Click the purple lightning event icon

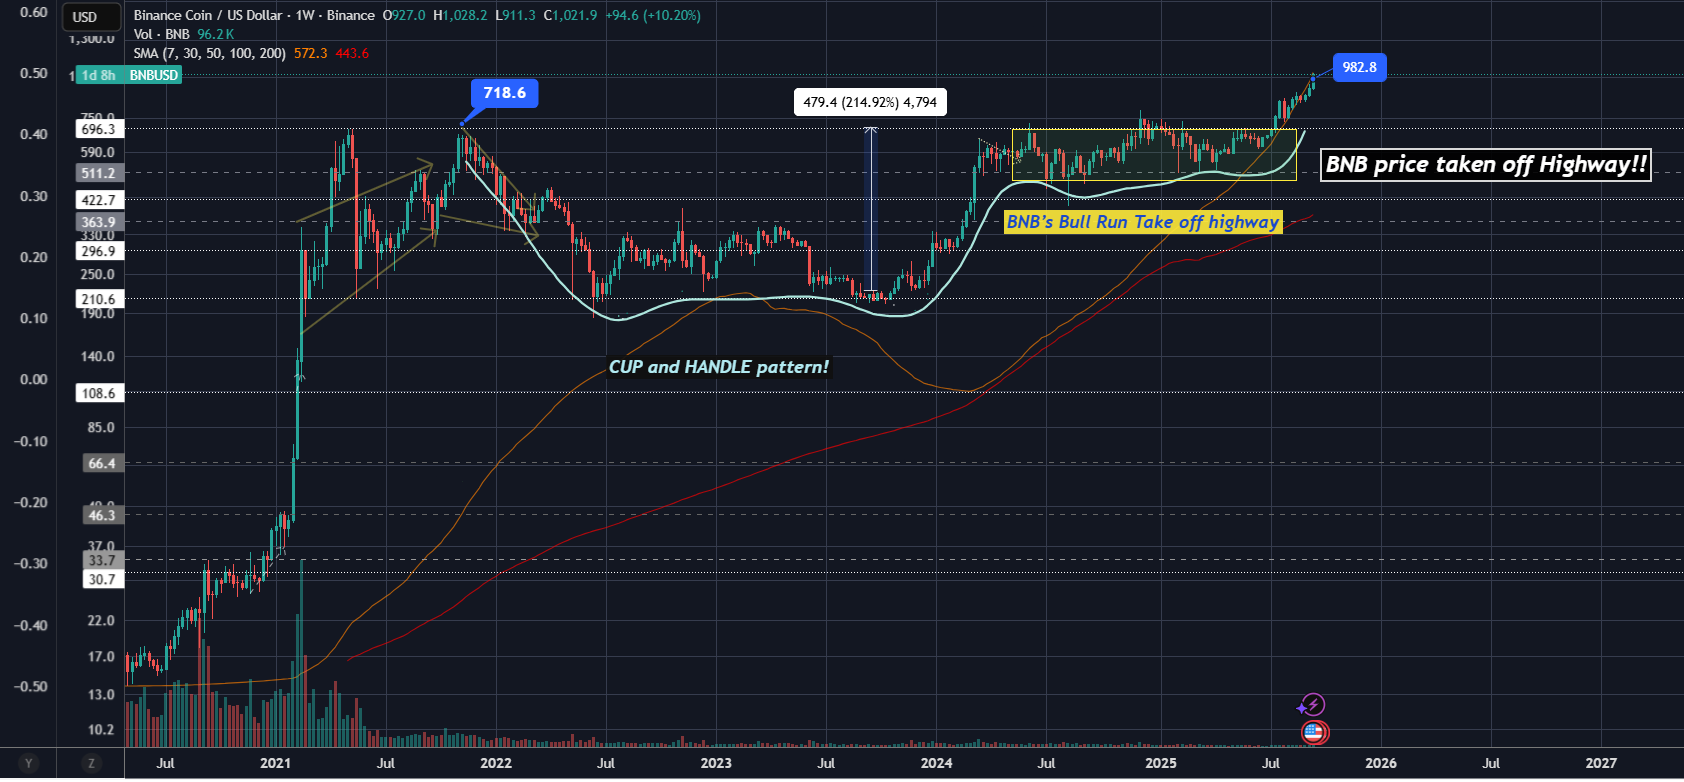[x=1312, y=706]
